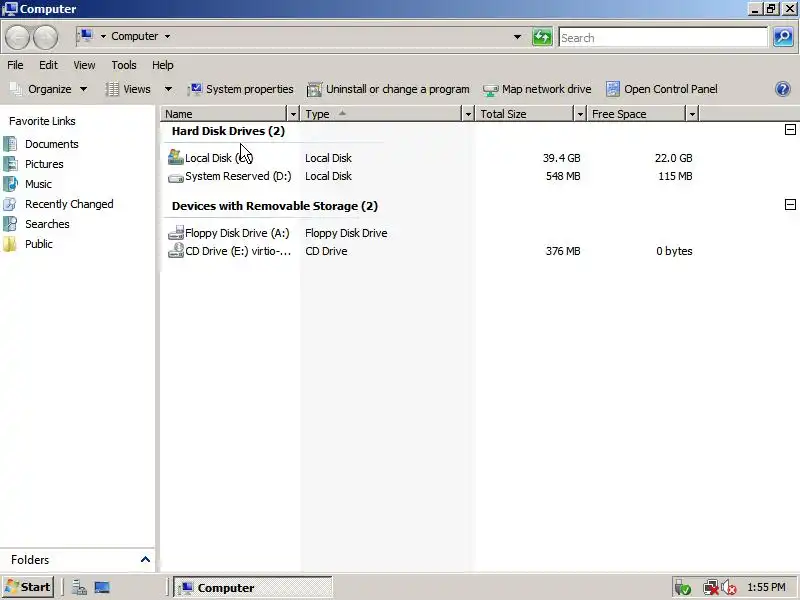Click the Searches favorite link icon
800x600 pixels.
(10, 224)
